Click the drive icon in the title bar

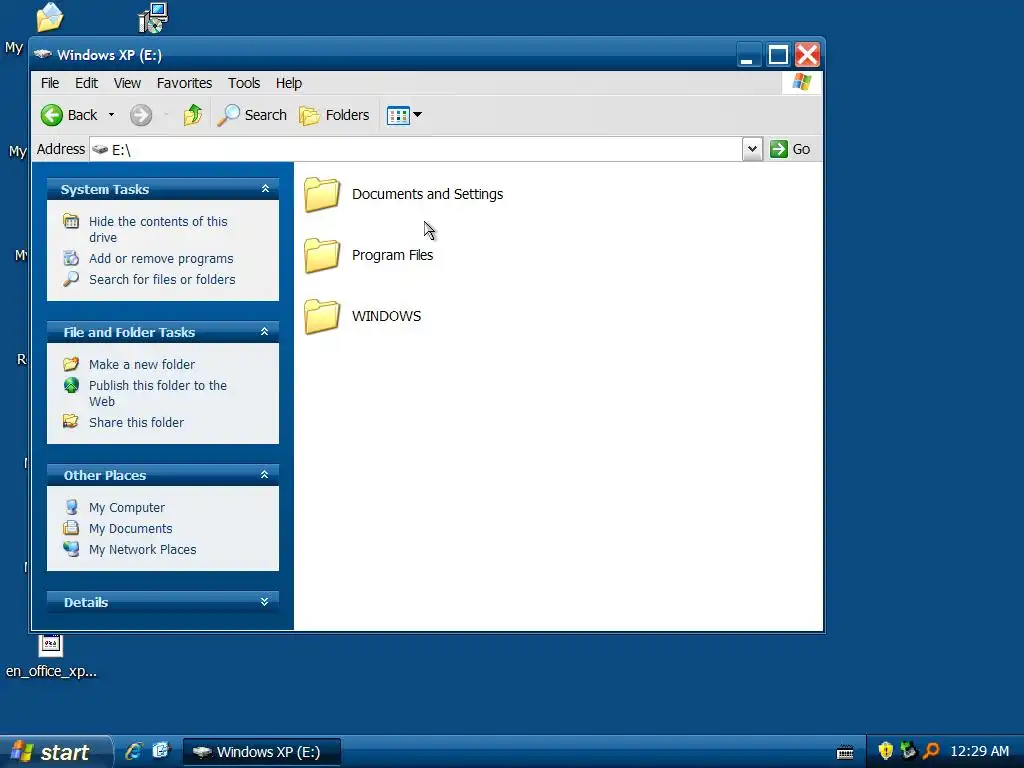click(x=42, y=54)
